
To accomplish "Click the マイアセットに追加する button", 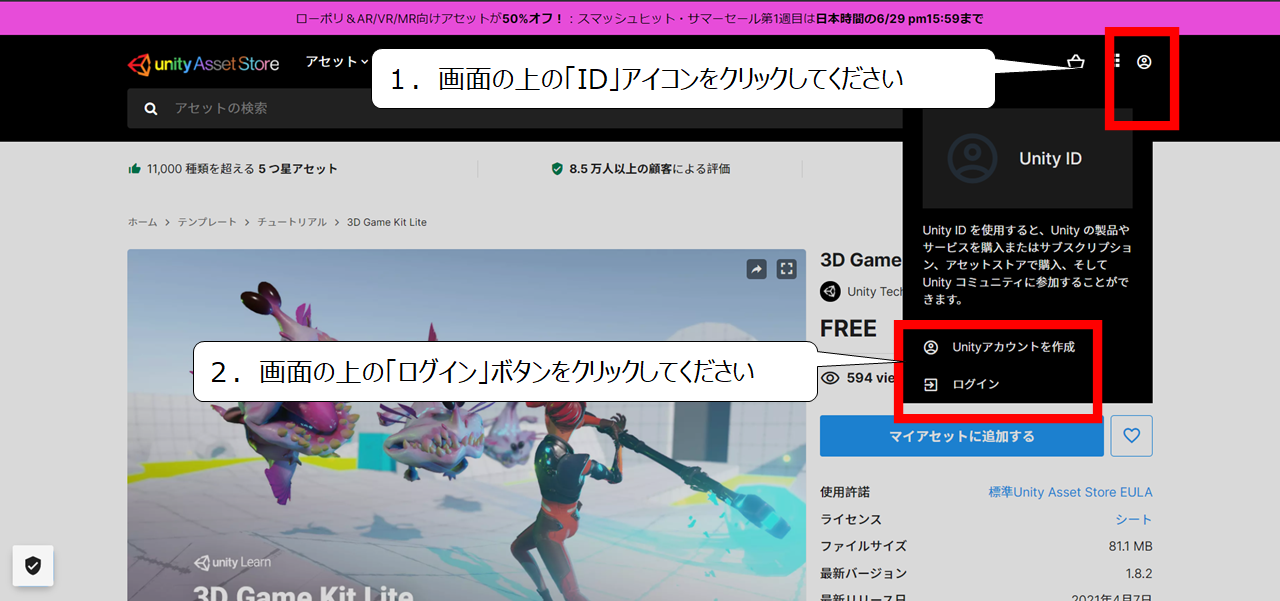I will point(962,436).
